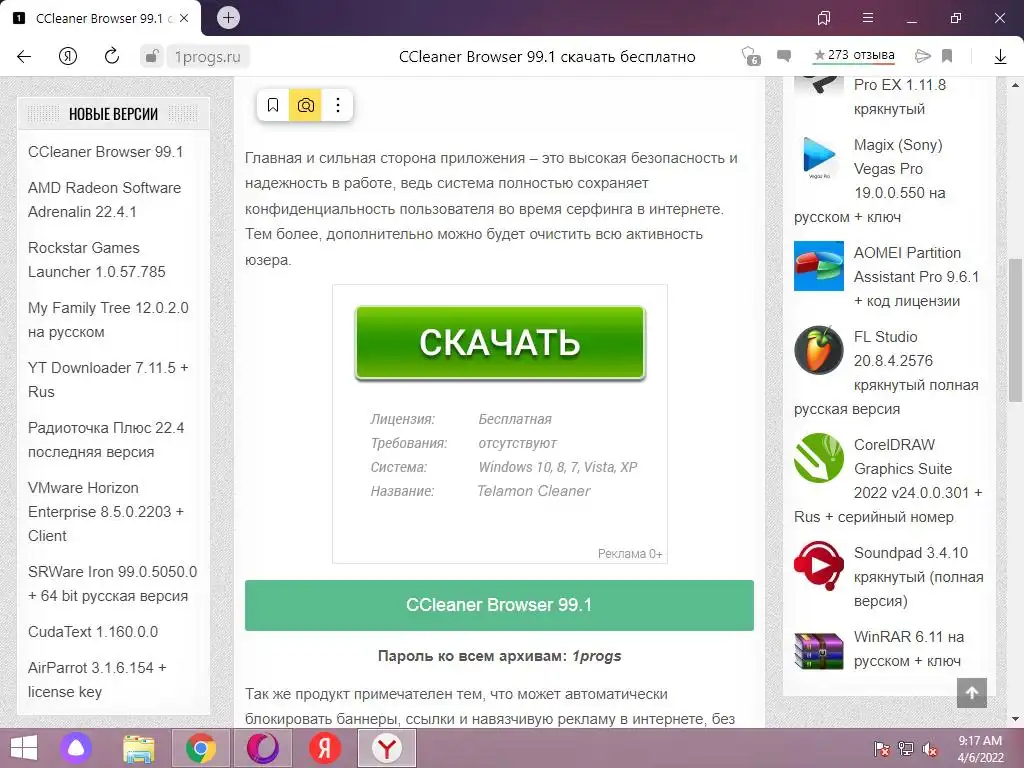
Task: Open Pro EX 1.11.8 крякнутый link
Action: [900, 97]
